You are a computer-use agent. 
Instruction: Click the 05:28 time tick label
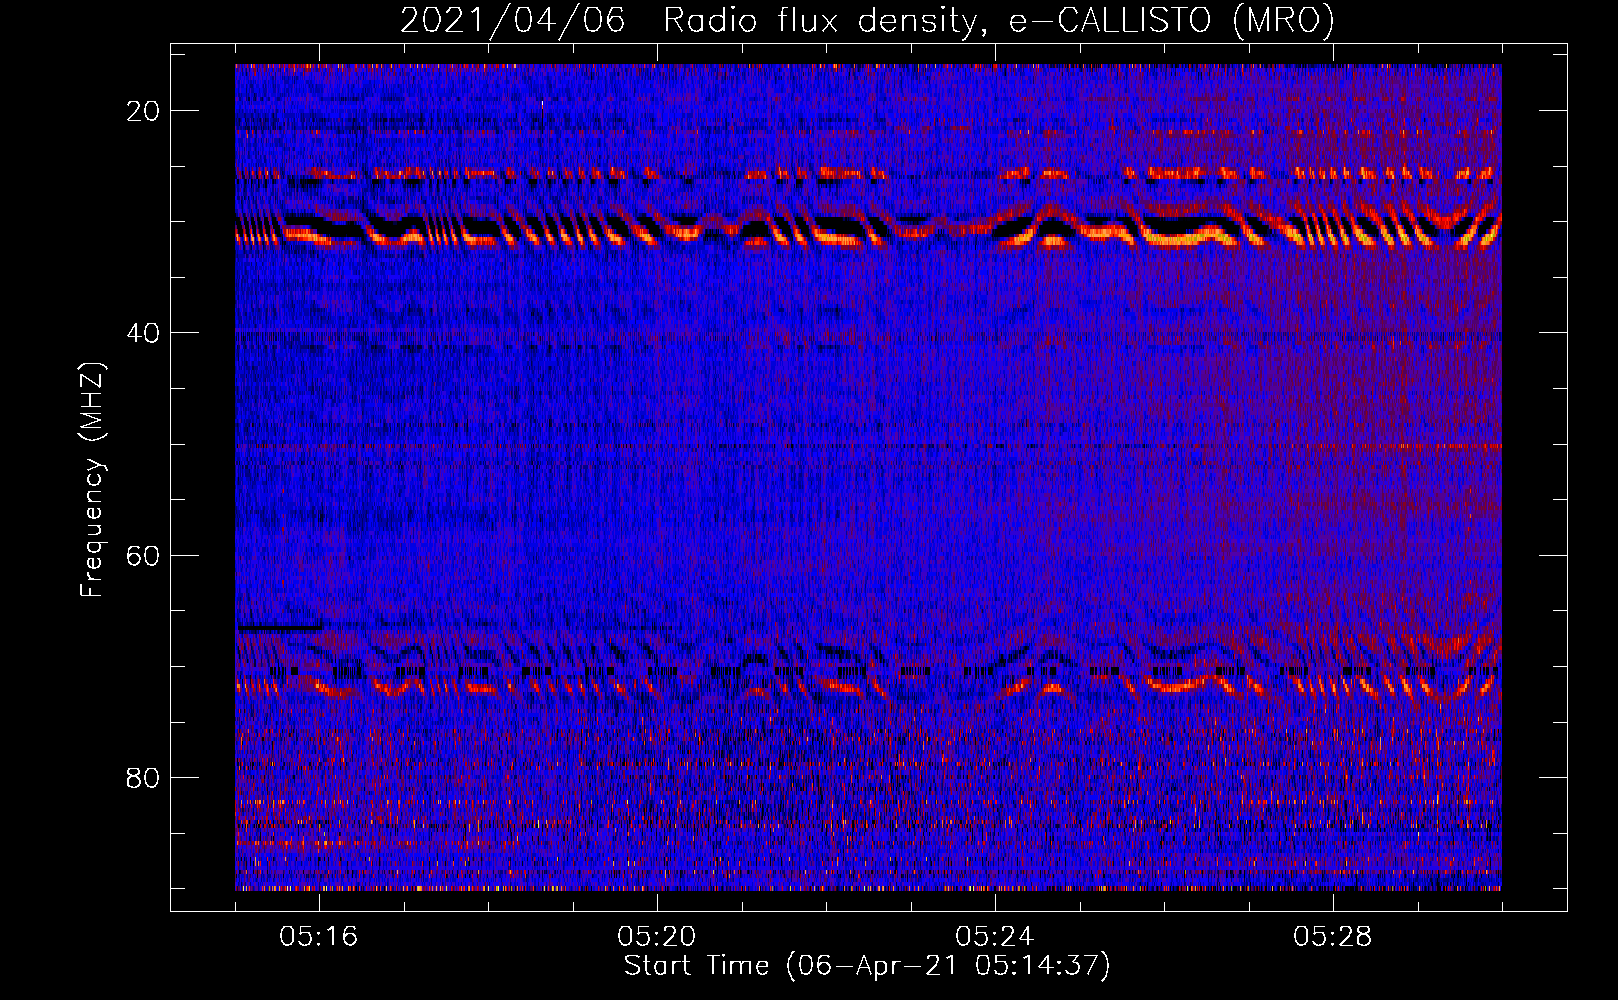(1333, 937)
